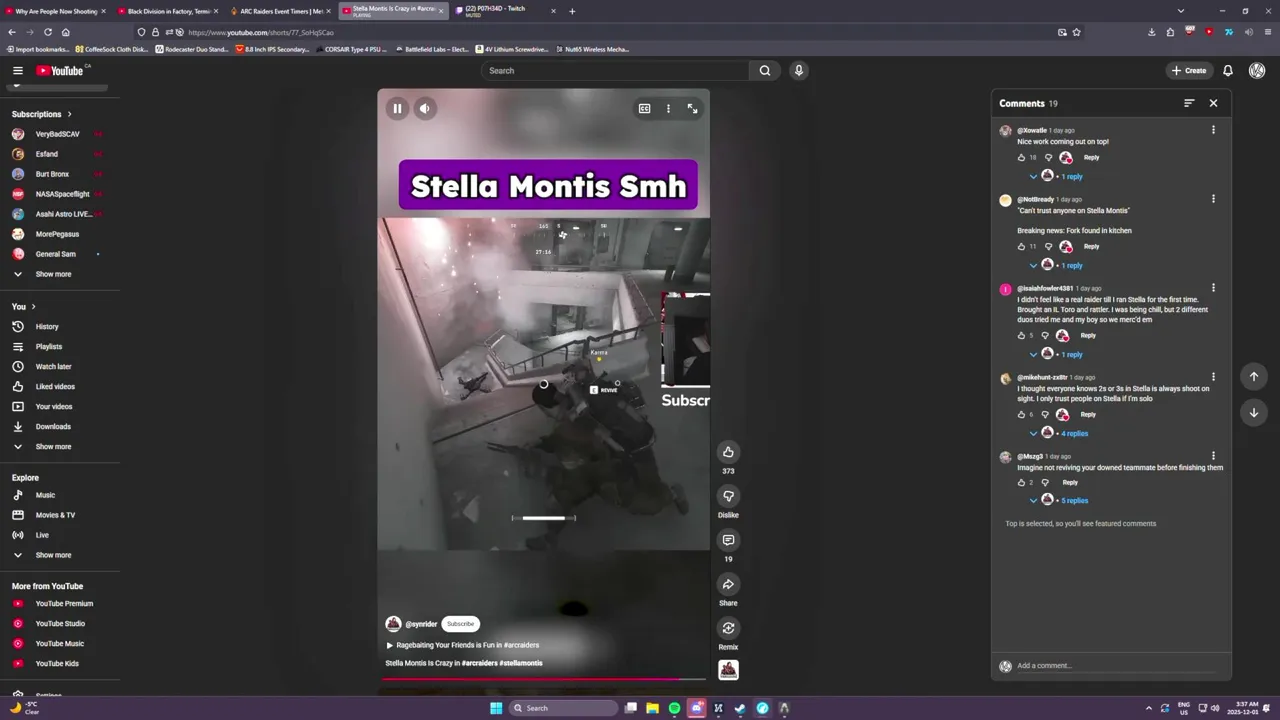Screen dimensions: 1280x720
Task: Switch to ARC Raiders Event Timers tab
Action: click(281, 11)
